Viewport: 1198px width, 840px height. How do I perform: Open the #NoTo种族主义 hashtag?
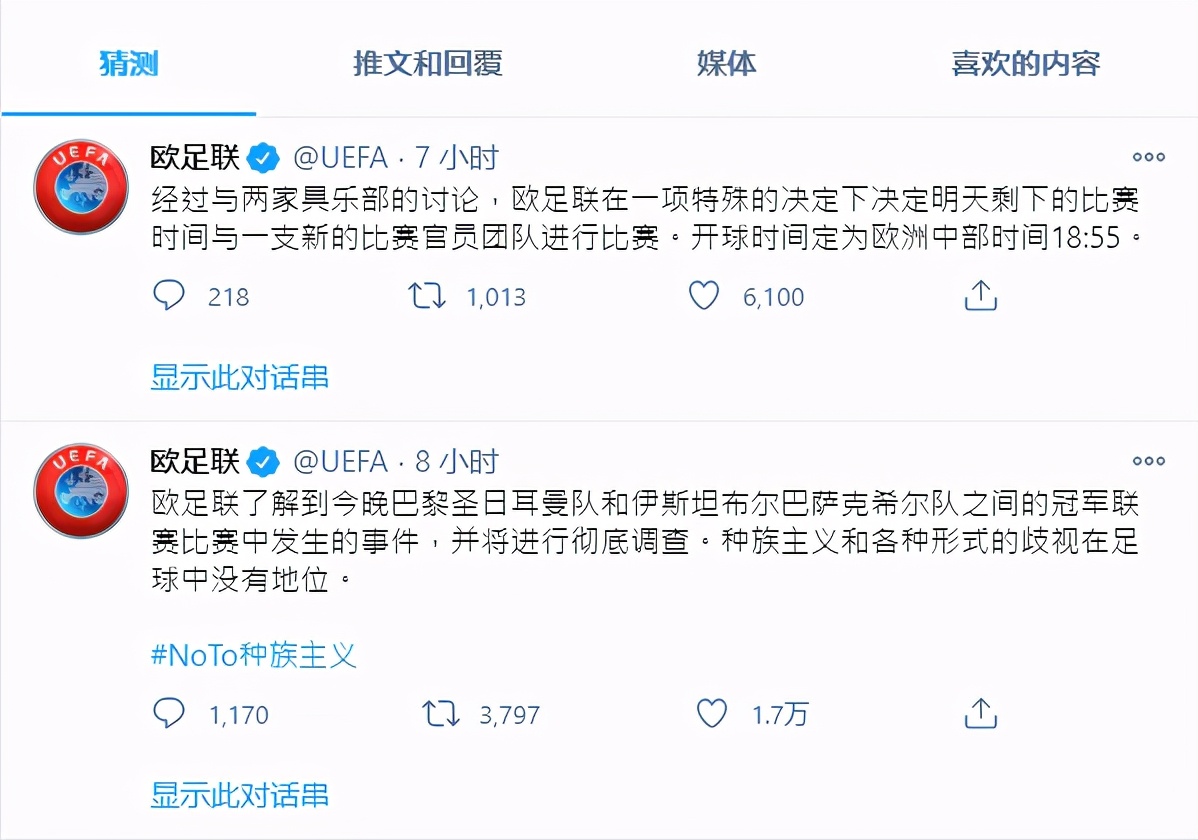click(x=252, y=654)
